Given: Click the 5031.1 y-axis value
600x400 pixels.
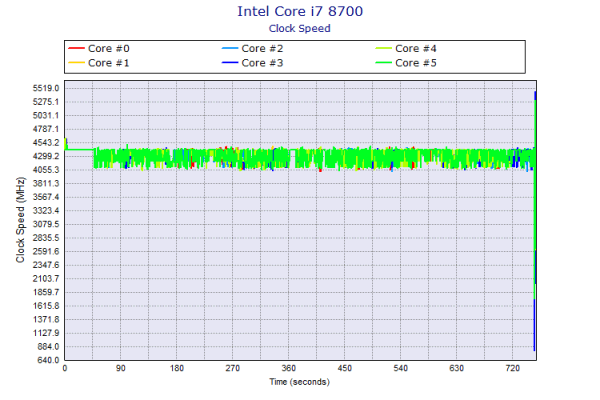Looking at the screenshot, I should (46, 116).
